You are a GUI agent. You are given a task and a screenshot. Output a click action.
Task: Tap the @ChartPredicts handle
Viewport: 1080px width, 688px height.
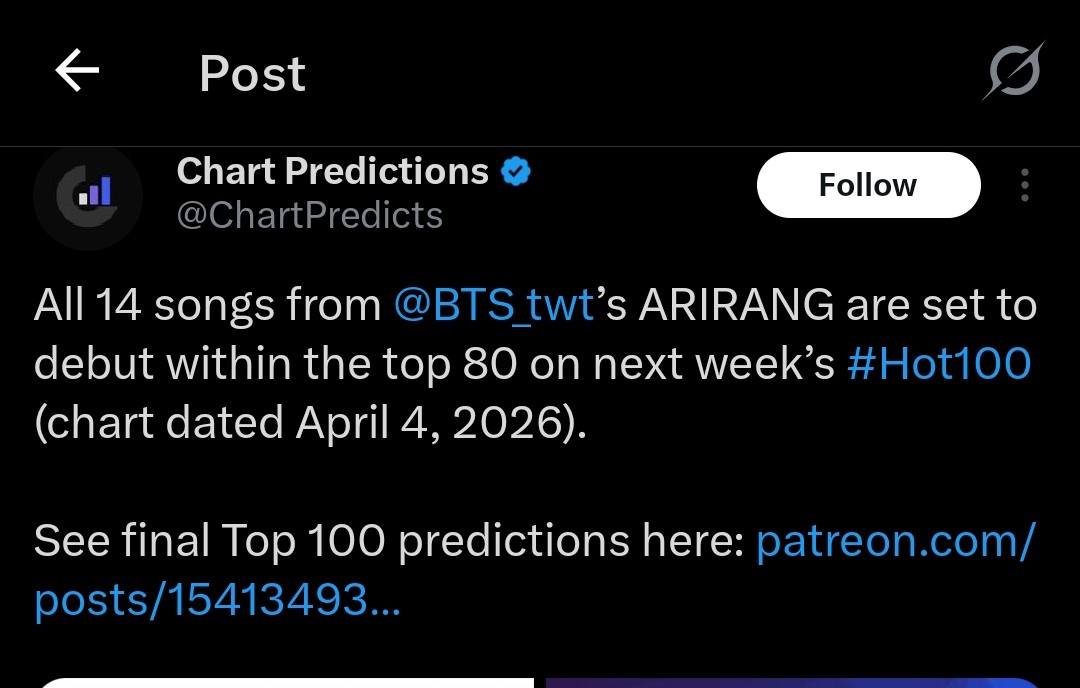click(x=309, y=215)
